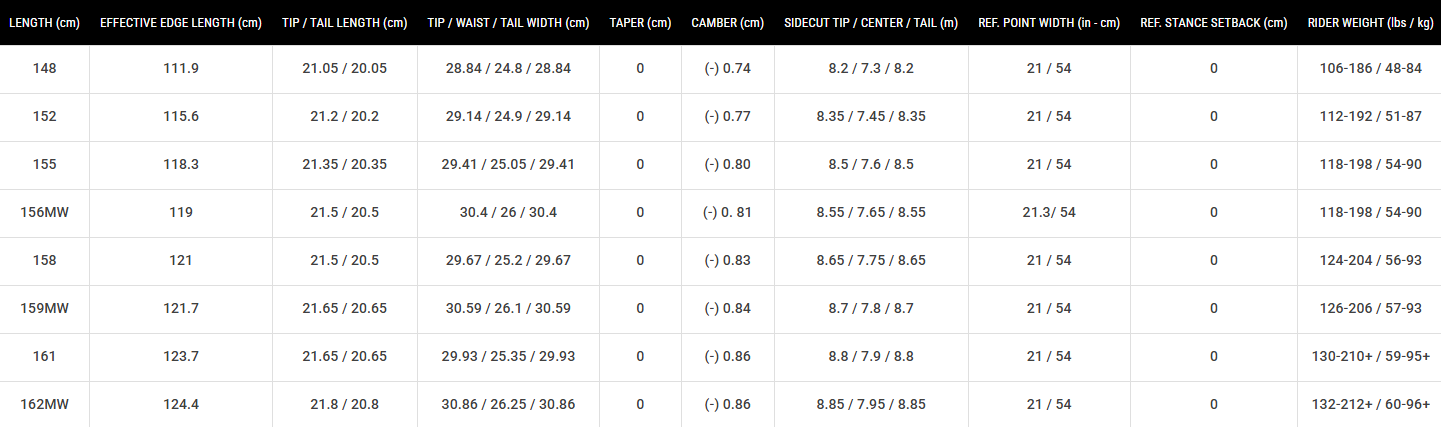Viewport: 1441px width, 427px height.
Task: Click the 21.3/ 54 reference point width cell
Action: point(1049,212)
